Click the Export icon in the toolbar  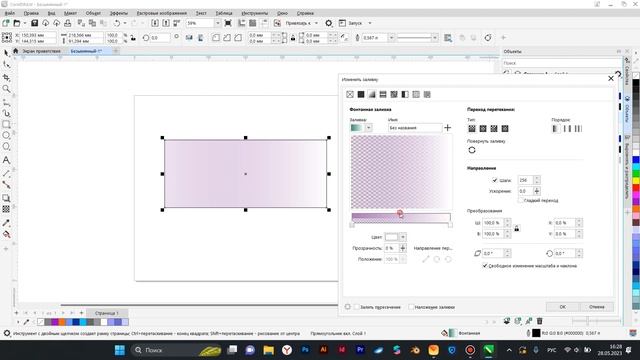(166, 23)
